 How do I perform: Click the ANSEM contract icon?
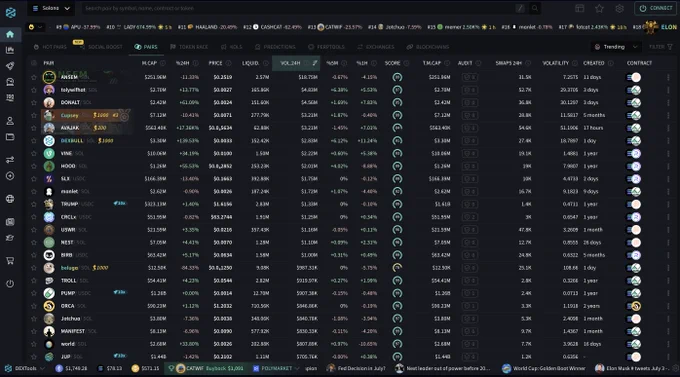point(636,77)
